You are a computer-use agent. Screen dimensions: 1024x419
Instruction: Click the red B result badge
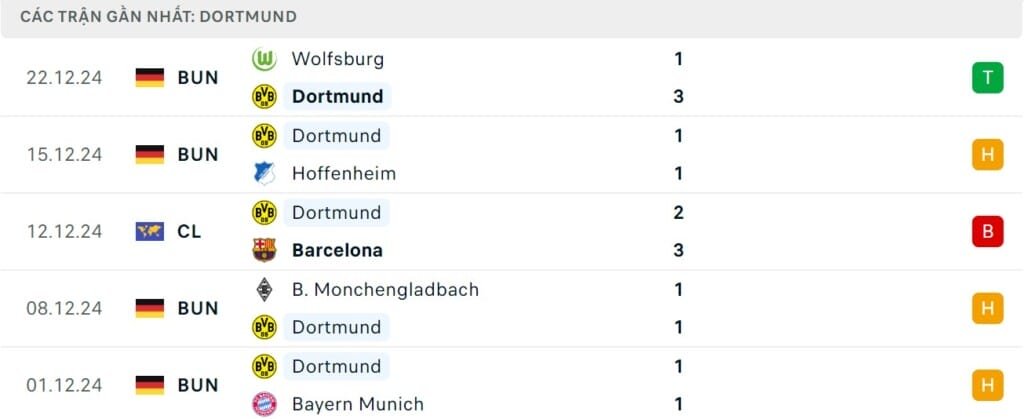pyautogui.click(x=987, y=232)
